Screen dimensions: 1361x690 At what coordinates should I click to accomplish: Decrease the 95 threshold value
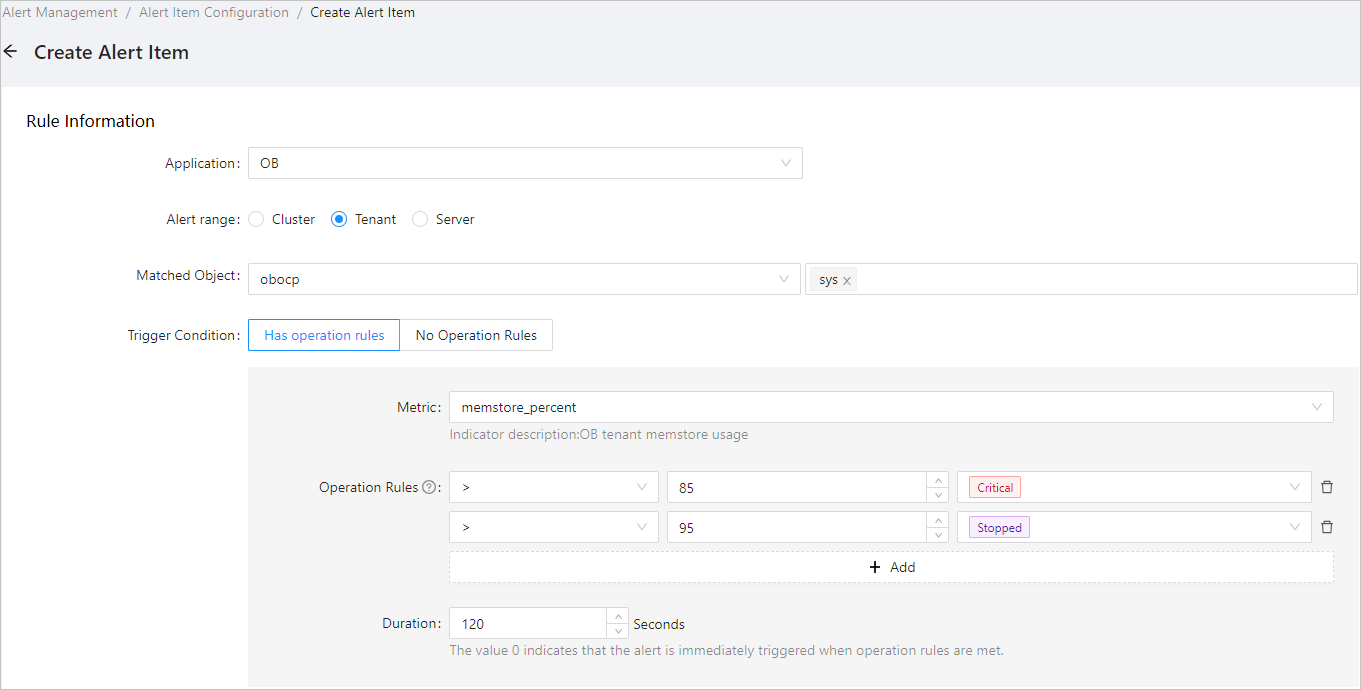(x=938, y=535)
